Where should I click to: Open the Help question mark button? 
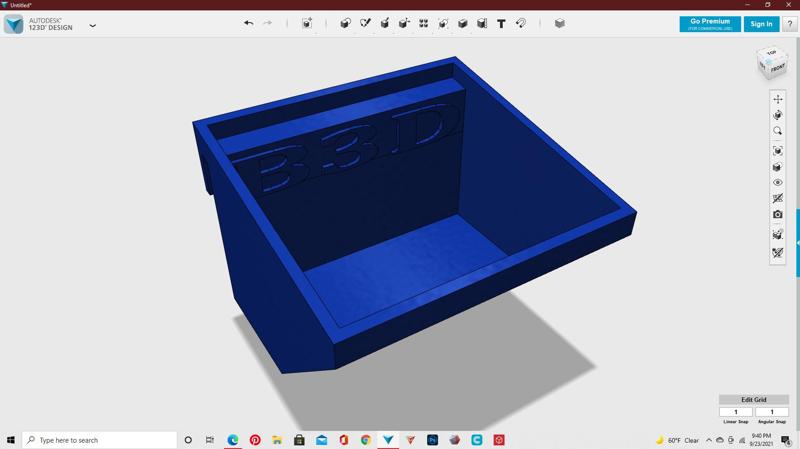click(x=790, y=24)
